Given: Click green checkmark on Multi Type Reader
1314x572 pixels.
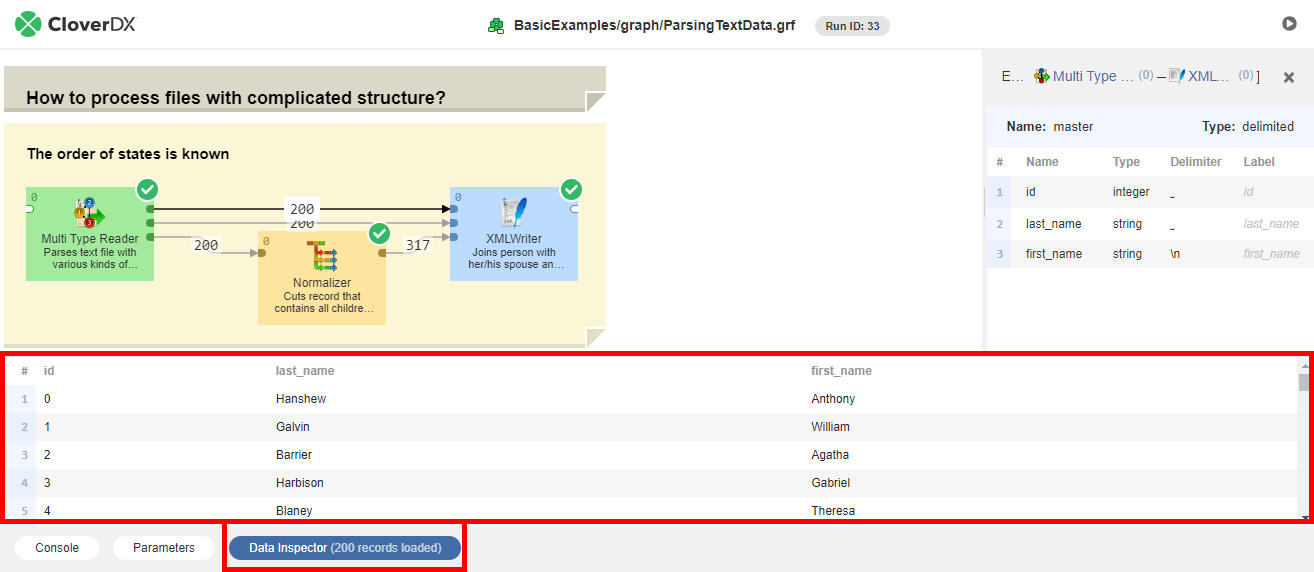Looking at the screenshot, I should [147, 189].
